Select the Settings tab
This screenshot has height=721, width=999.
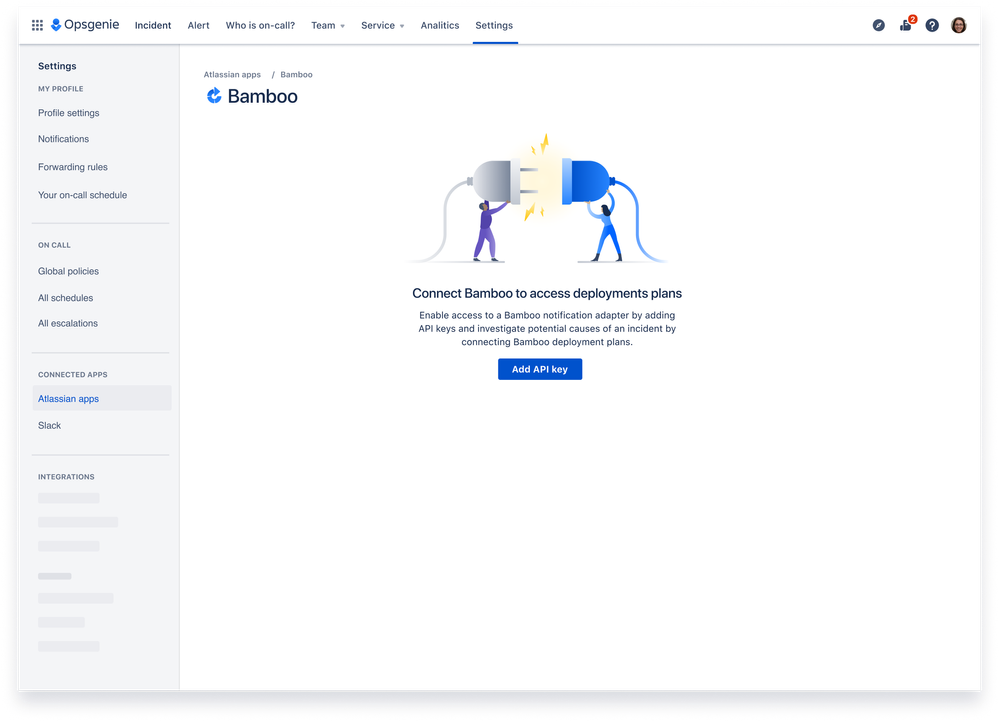494,25
